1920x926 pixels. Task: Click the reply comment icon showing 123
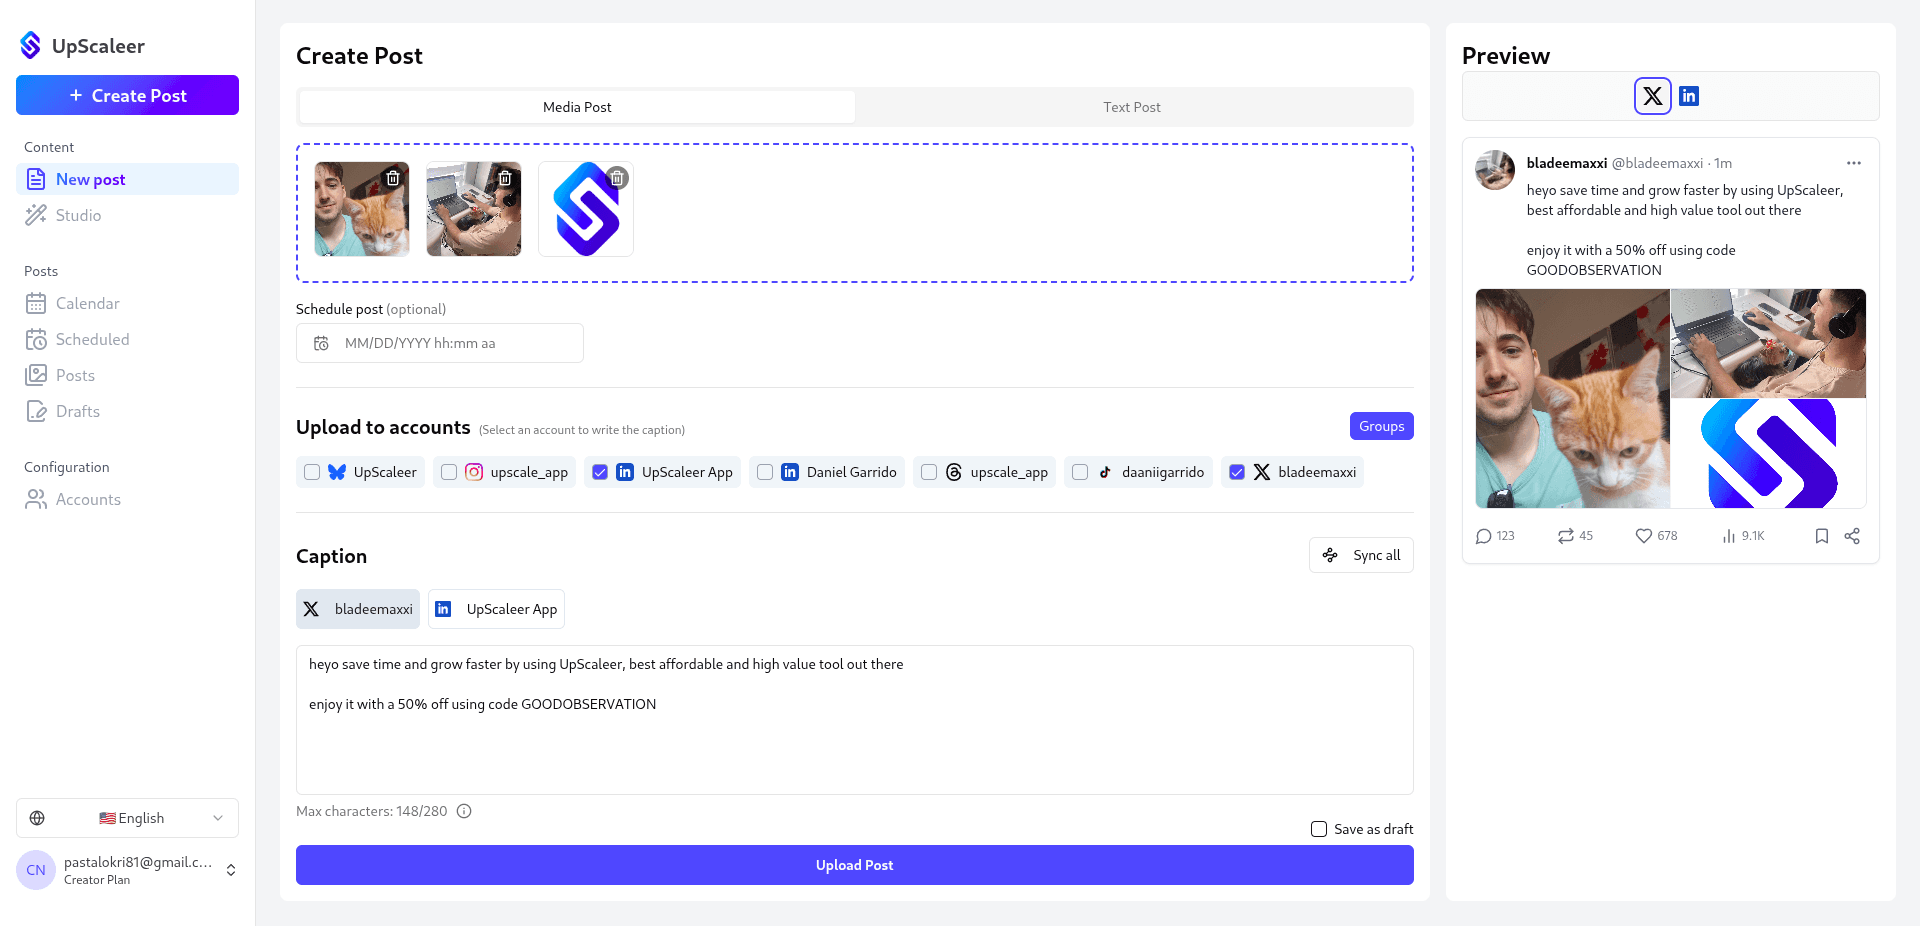pyautogui.click(x=1484, y=536)
